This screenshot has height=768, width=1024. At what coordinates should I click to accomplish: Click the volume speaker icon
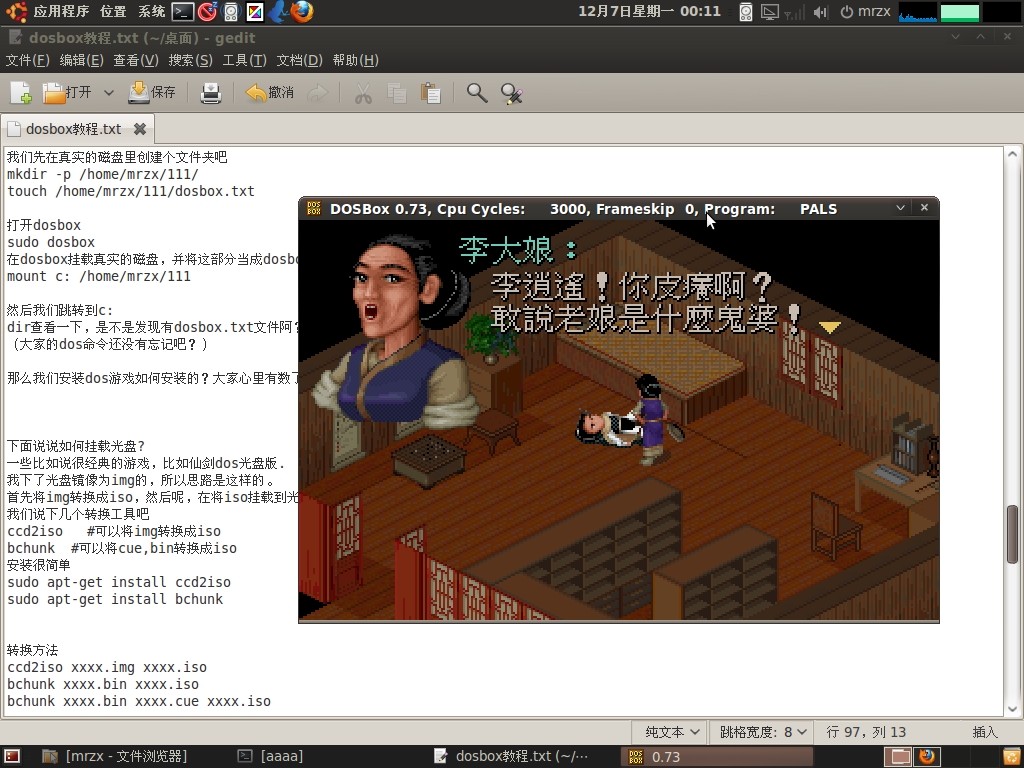(820, 12)
